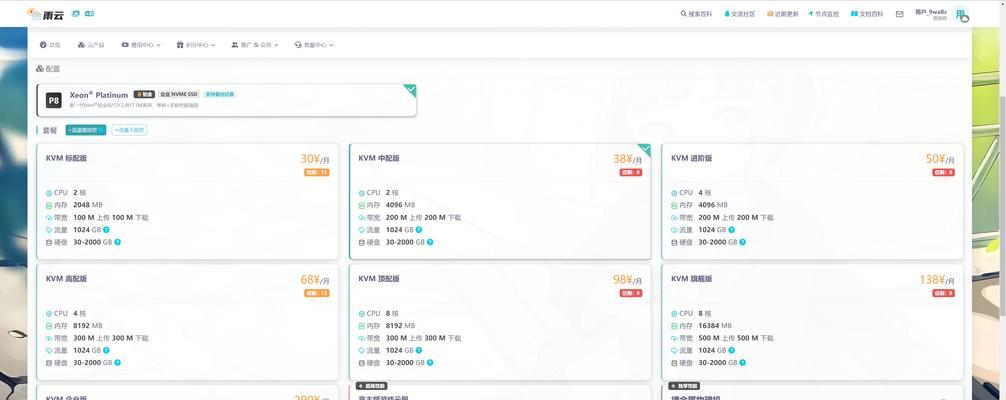
Task: Open 搜索百科 search
Action: coord(696,14)
